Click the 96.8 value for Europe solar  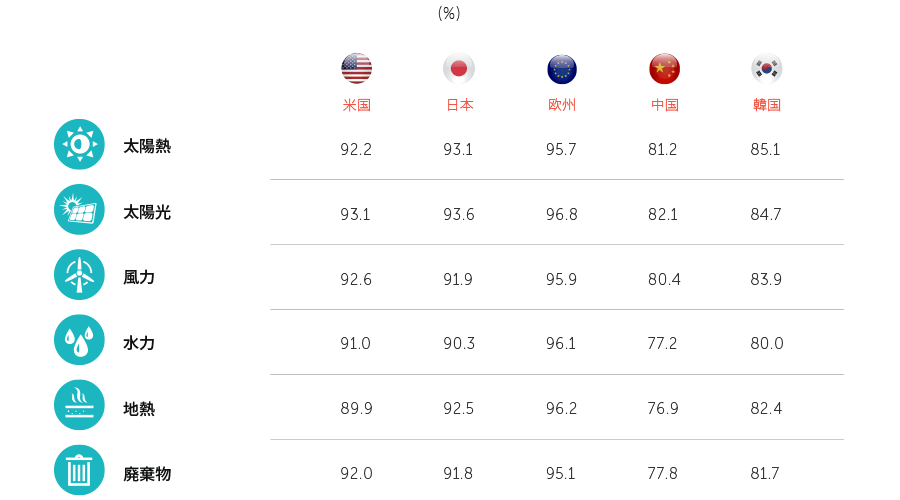[x=561, y=214]
